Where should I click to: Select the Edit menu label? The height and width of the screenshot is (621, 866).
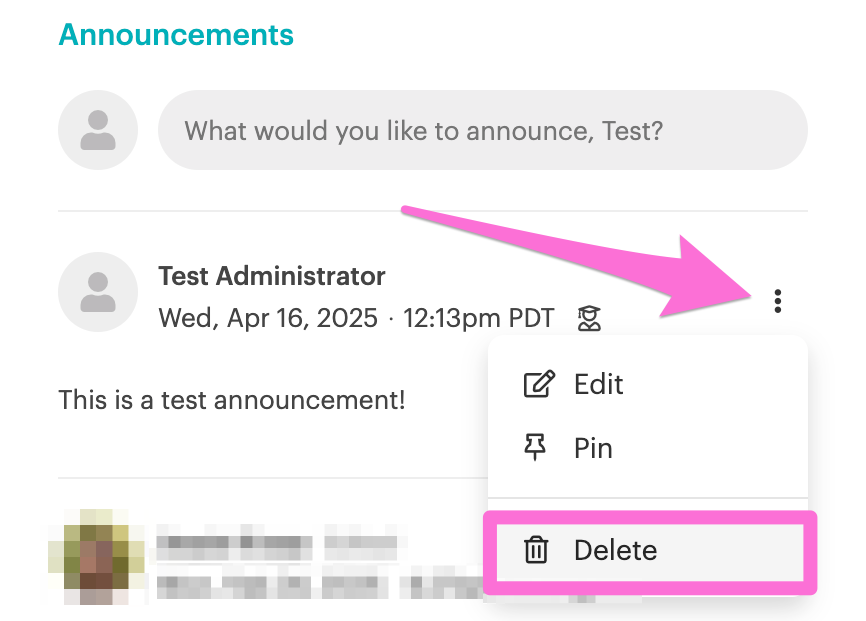598,385
